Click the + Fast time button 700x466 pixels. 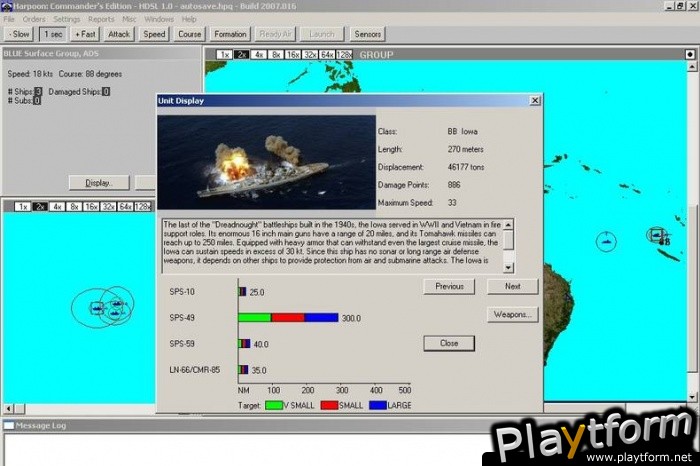85,34
